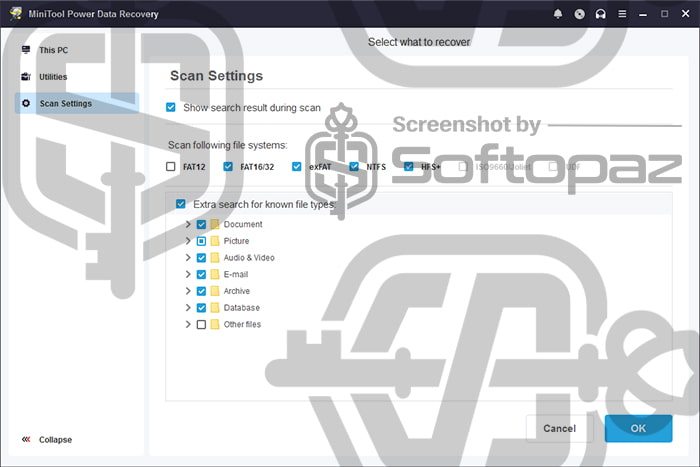
Task: Confirm settings with the OK button
Action: click(638, 428)
